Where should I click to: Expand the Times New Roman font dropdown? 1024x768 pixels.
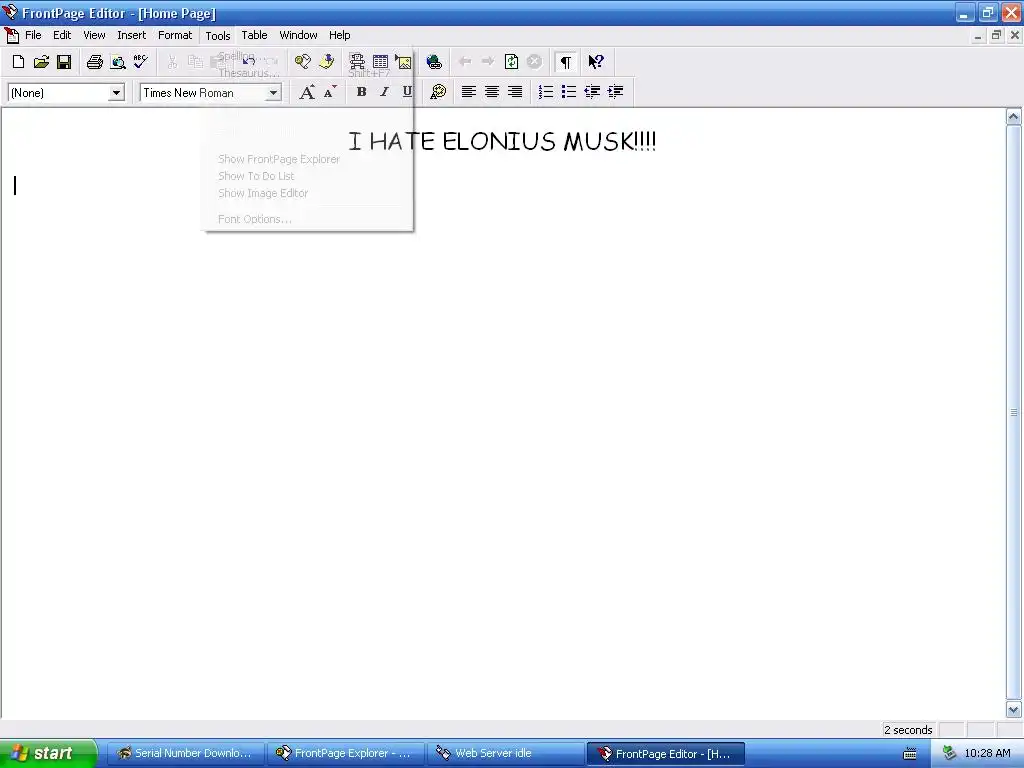(273, 93)
